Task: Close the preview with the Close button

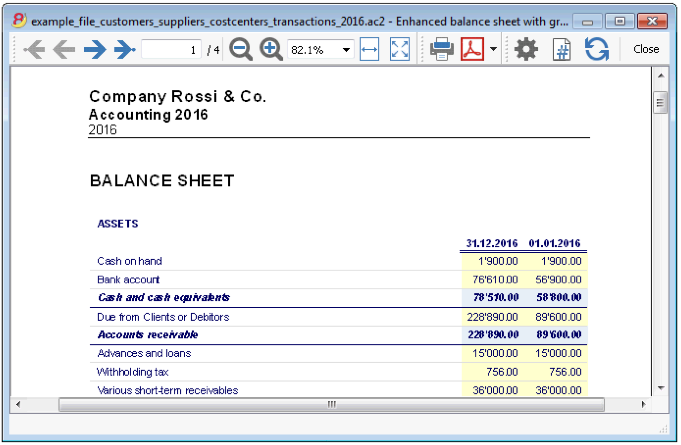Action: 646,49
